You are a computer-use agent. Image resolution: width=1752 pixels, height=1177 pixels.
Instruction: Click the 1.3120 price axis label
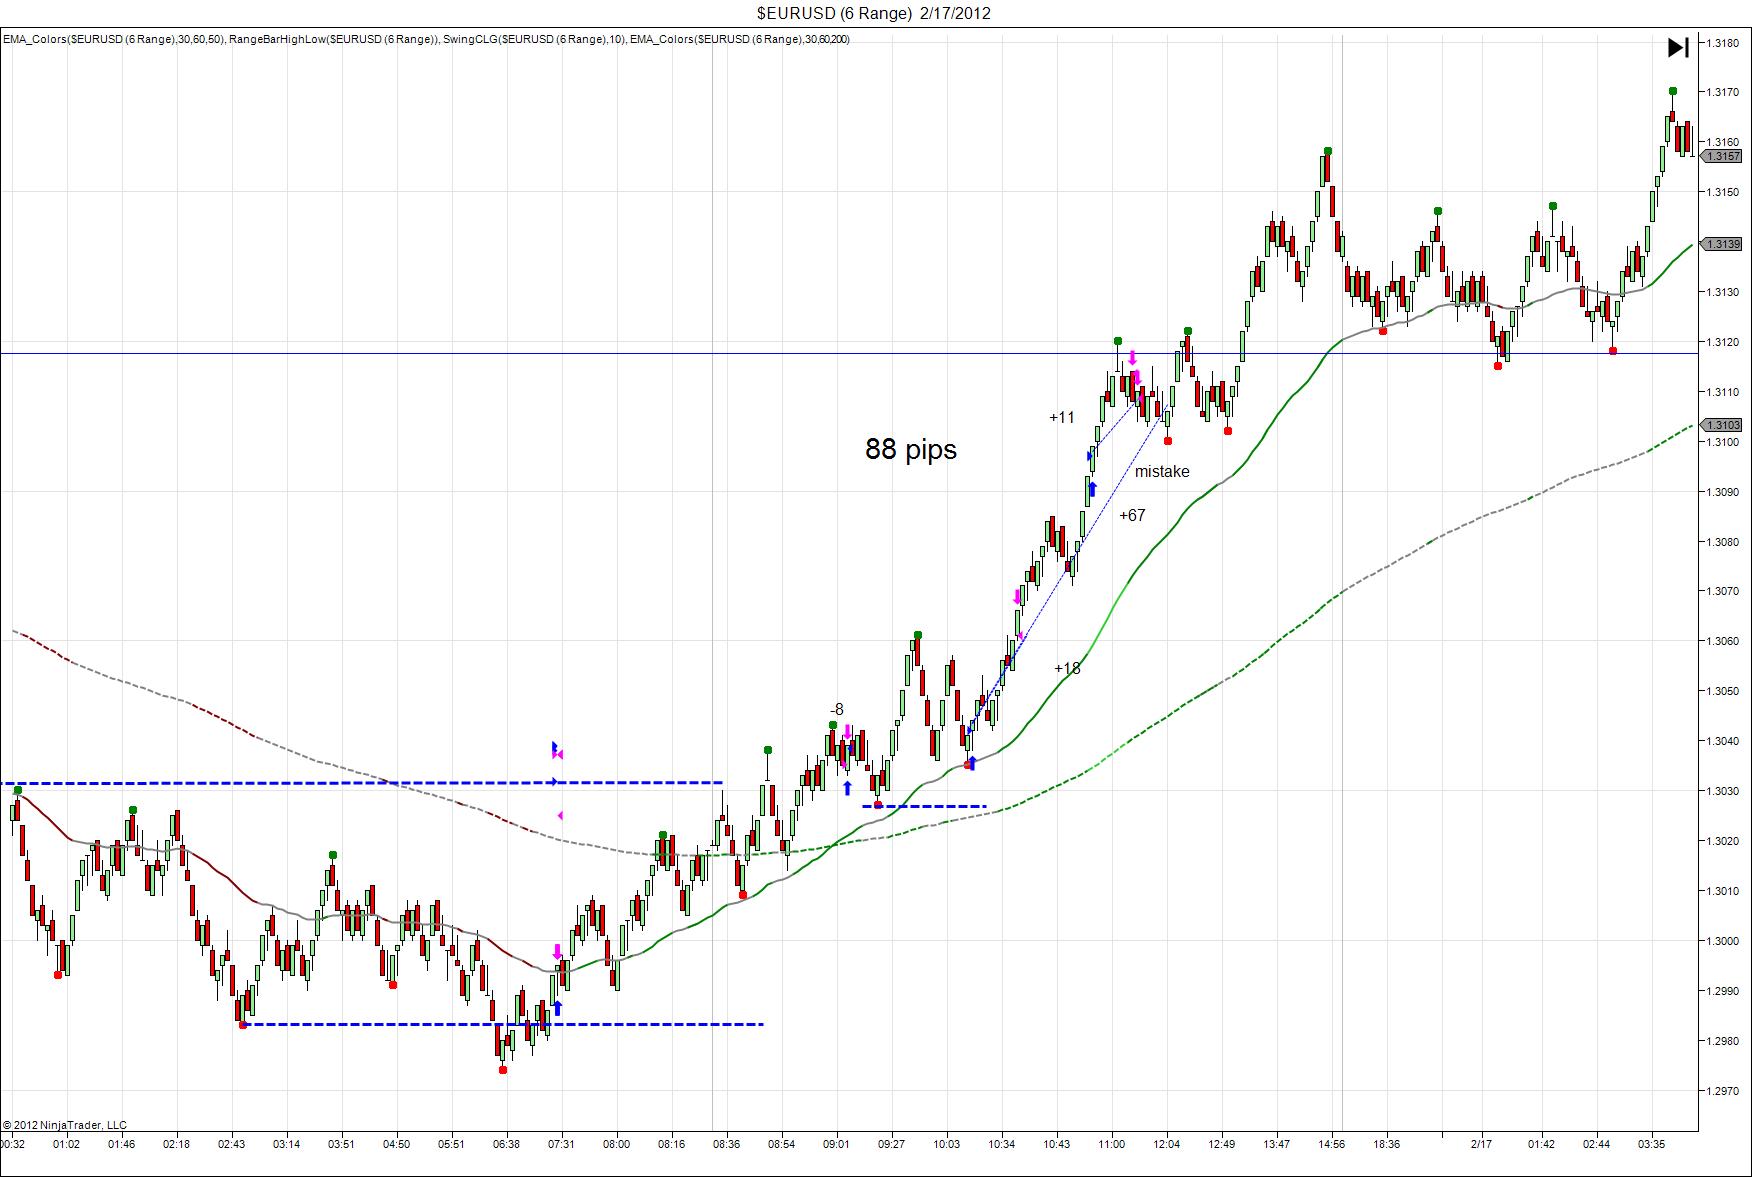point(1724,342)
